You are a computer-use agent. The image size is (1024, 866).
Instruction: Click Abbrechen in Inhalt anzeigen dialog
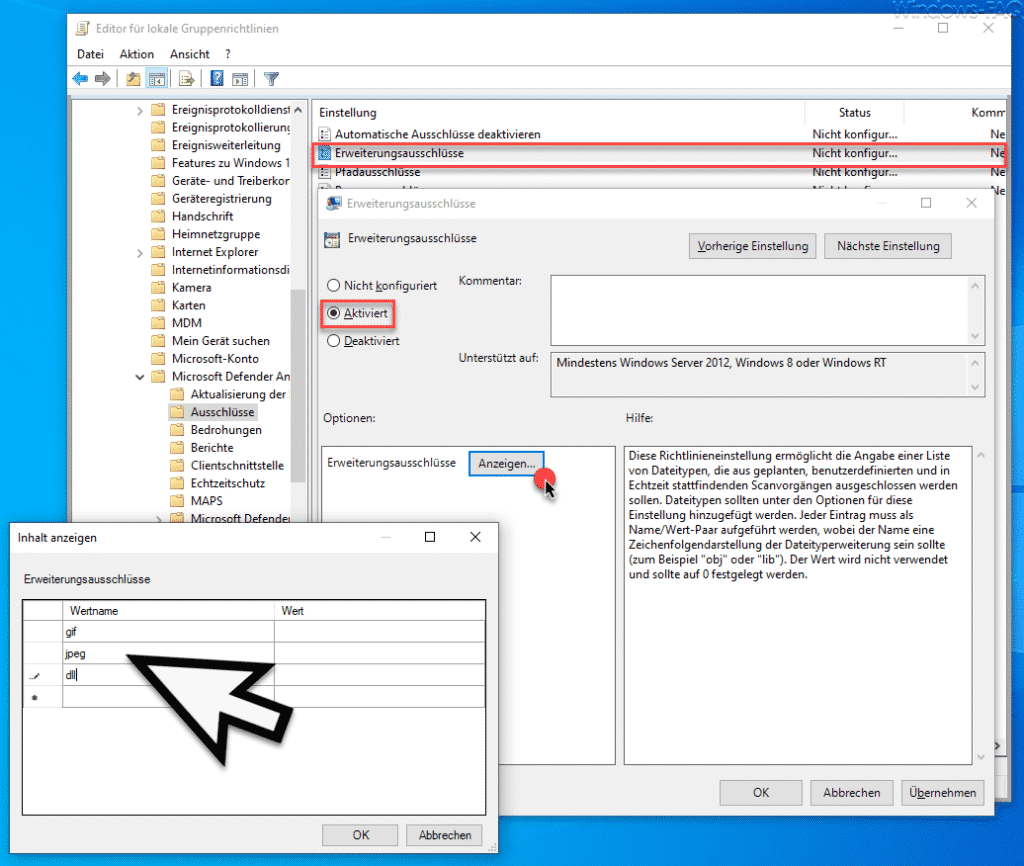pos(444,835)
